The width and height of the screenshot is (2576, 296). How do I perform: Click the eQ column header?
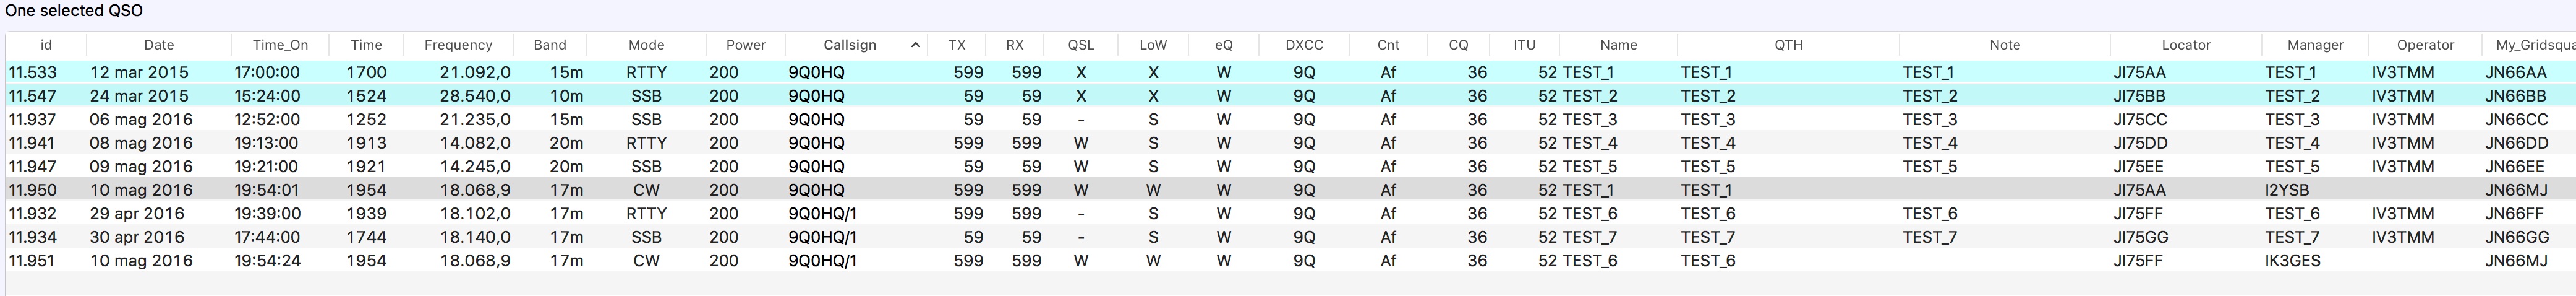(x=1224, y=45)
